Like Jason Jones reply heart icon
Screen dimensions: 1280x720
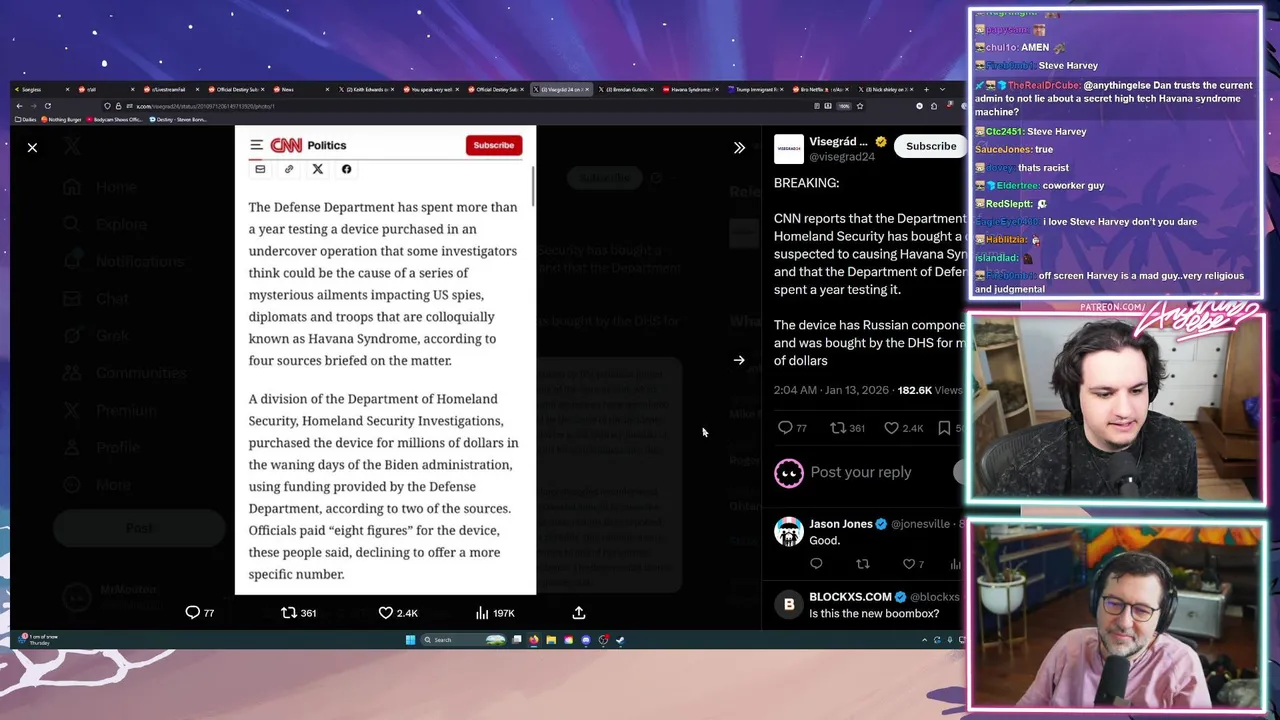pos(908,564)
